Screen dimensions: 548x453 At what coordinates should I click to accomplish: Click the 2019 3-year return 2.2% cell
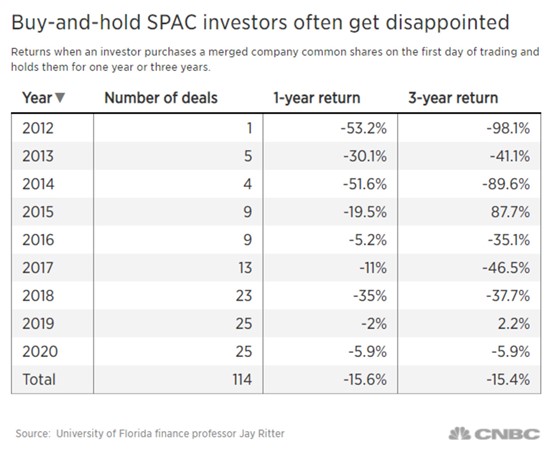469,324
